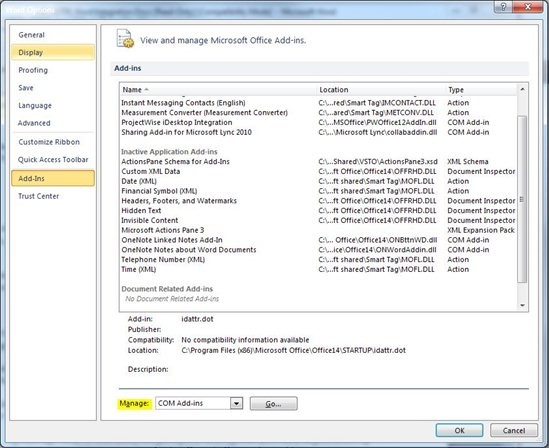Select Sharing Add-in for Microsoft Lync 2010
Image resolution: width=549 pixels, height=448 pixels.
[x=318, y=132]
